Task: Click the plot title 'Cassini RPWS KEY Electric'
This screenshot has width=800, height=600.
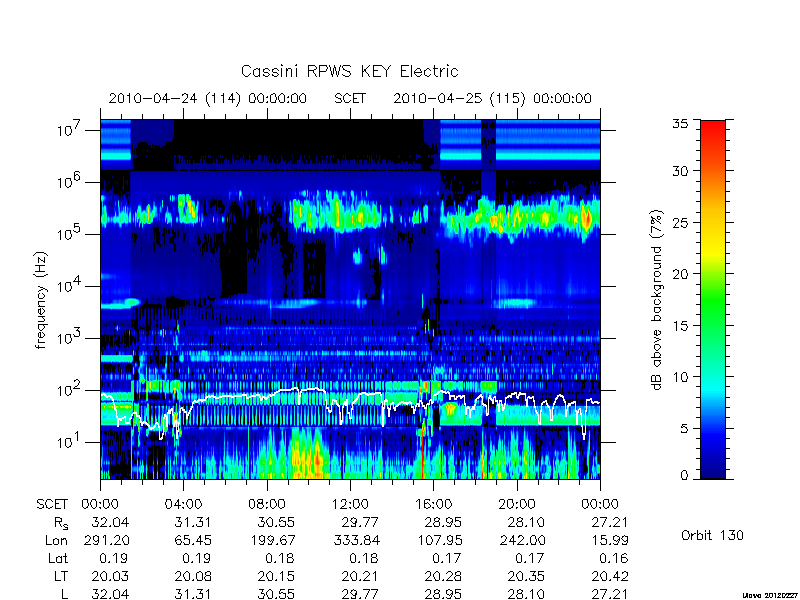Action: (349, 71)
